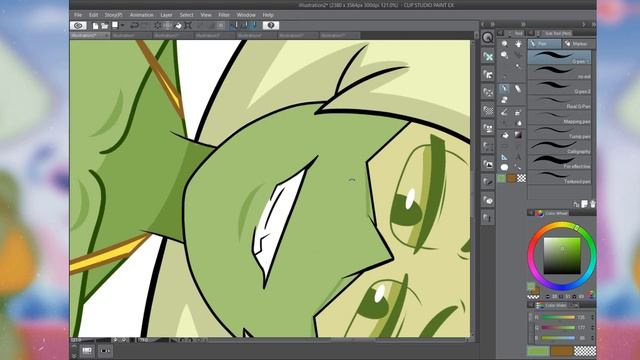Screen dimensions: 640x360
Task: Open the Help menu
Action: (x=268, y=15)
